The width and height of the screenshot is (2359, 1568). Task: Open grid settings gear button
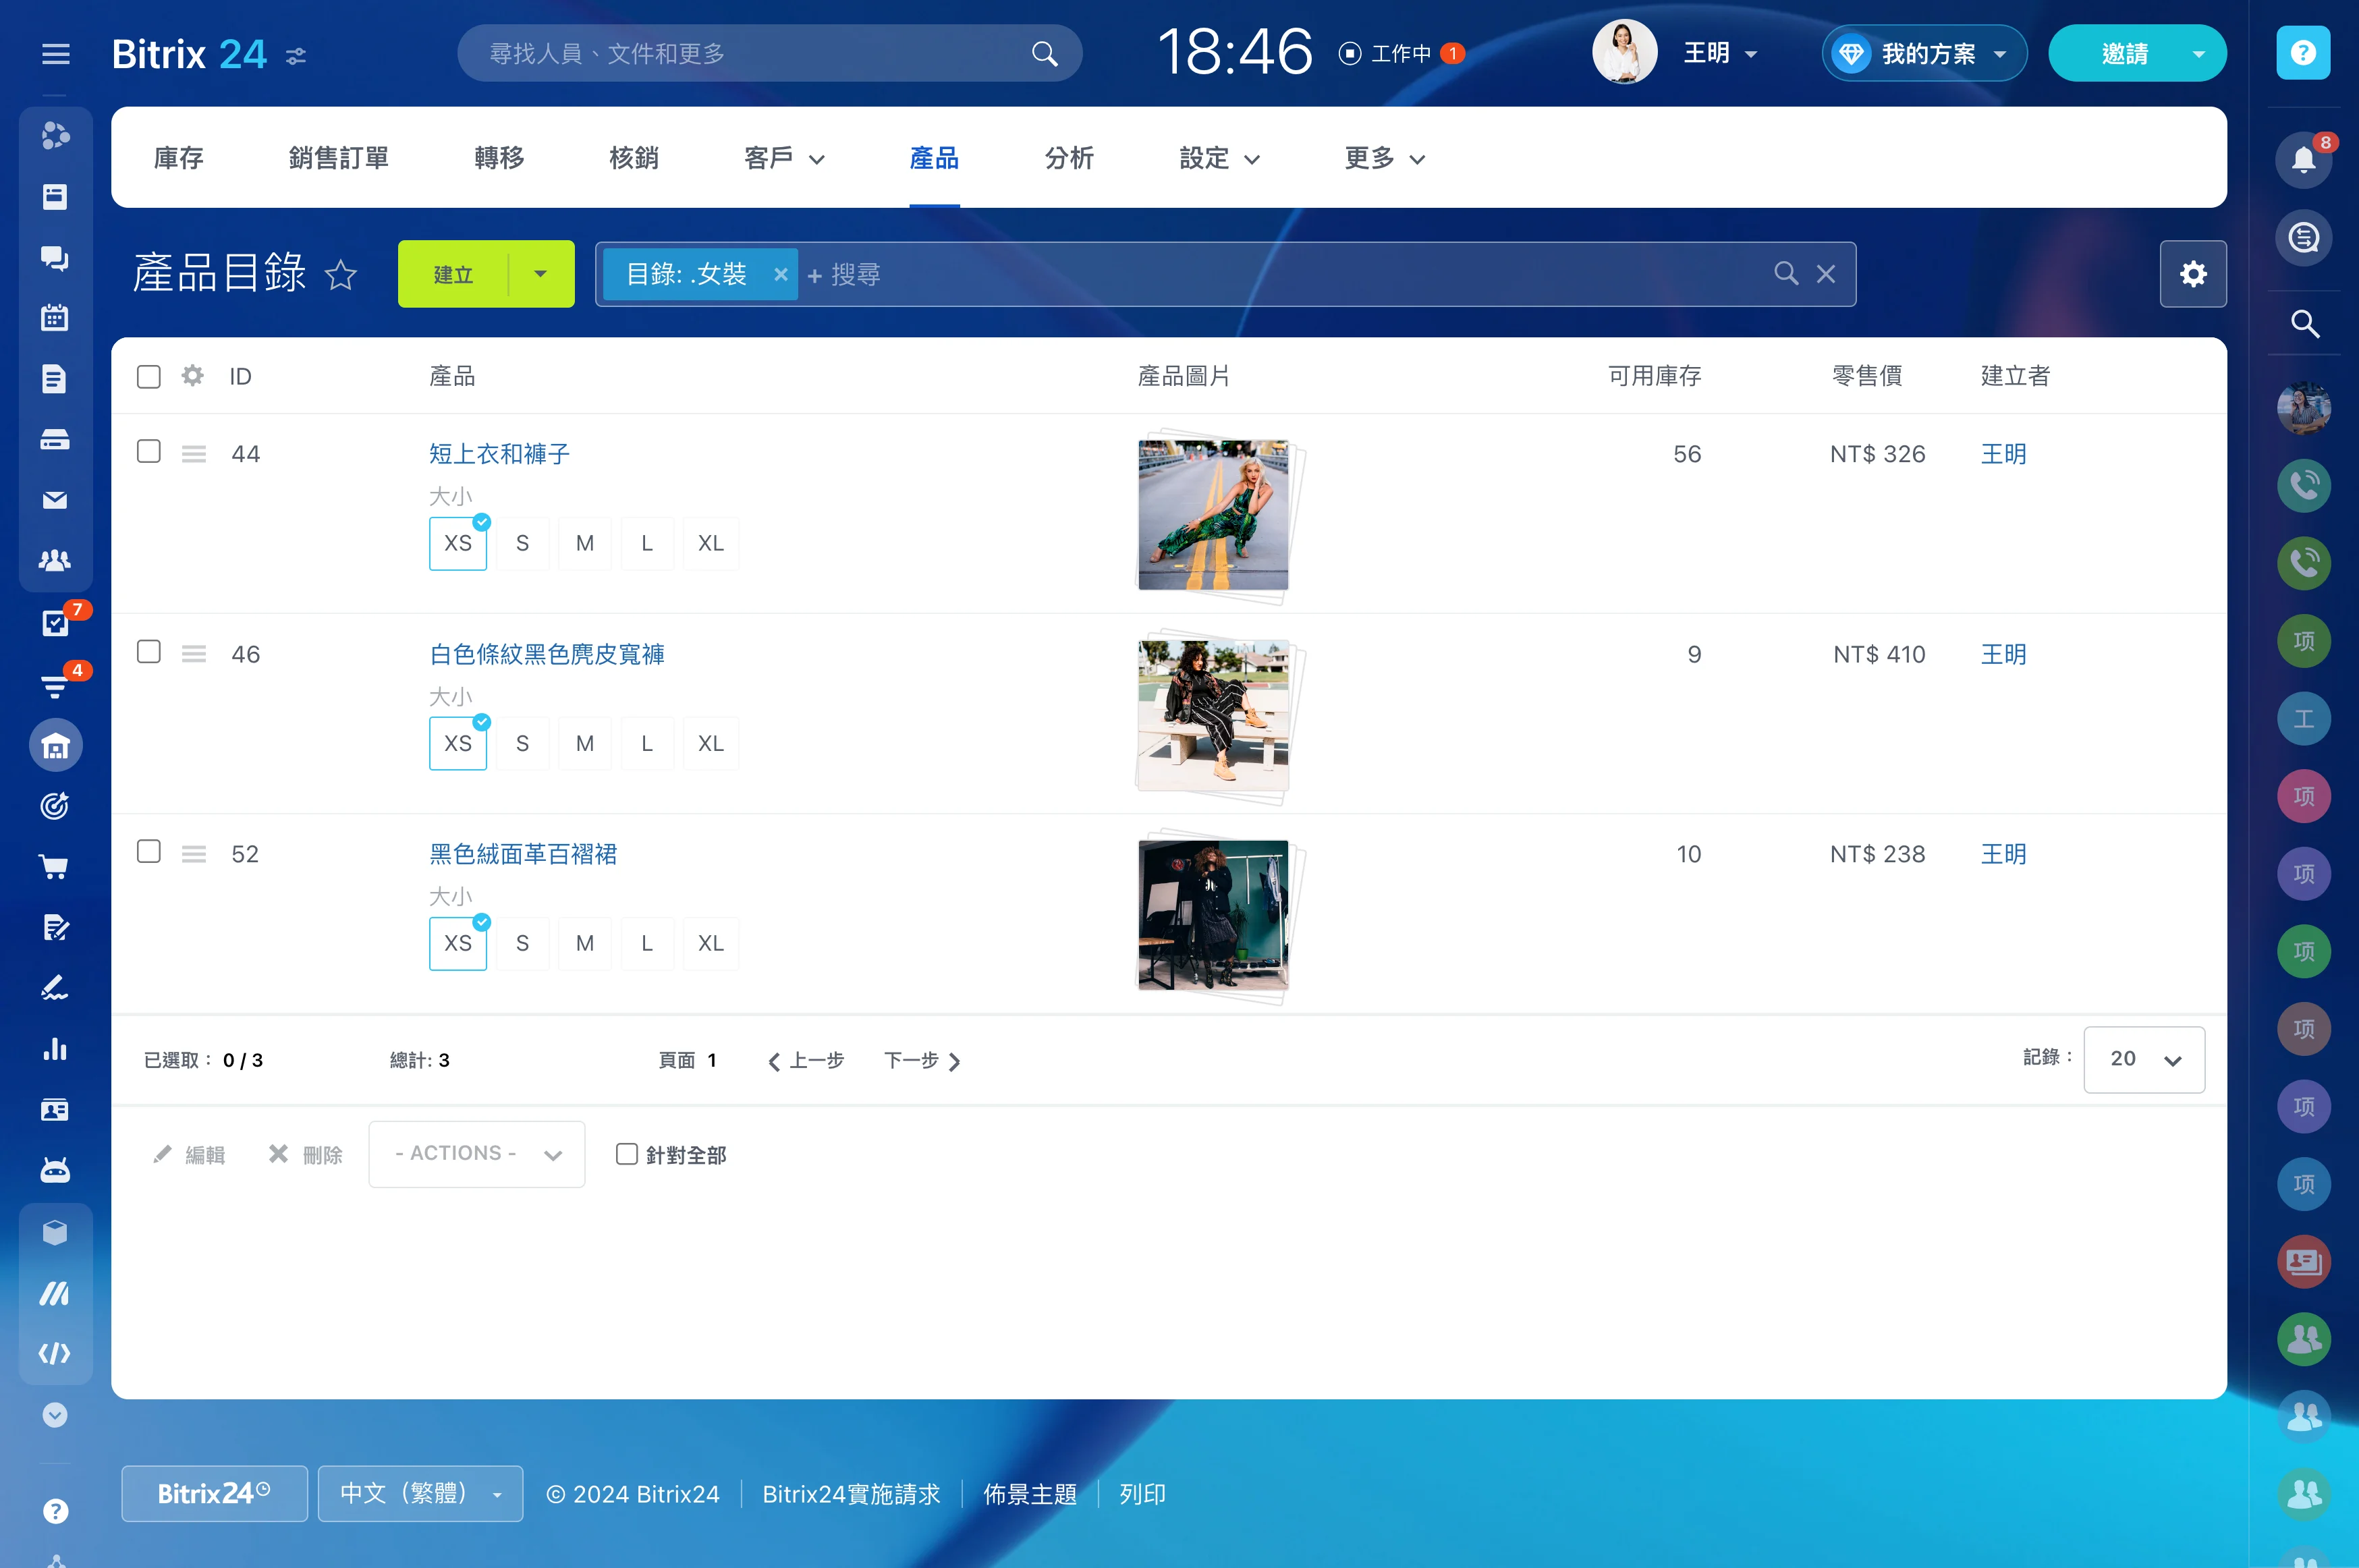pos(2193,274)
